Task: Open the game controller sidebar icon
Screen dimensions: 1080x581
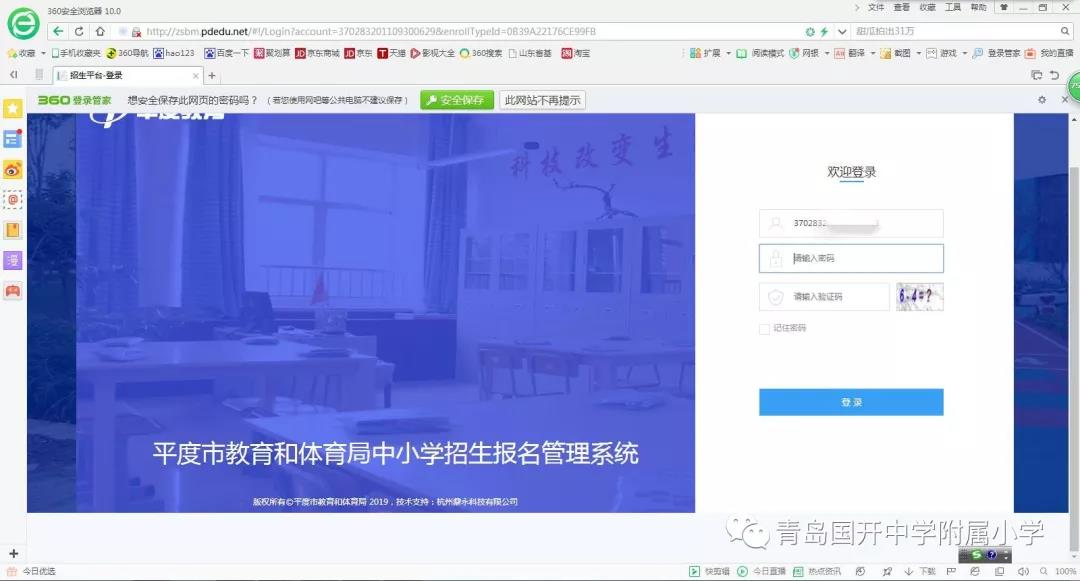Action: [13, 291]
